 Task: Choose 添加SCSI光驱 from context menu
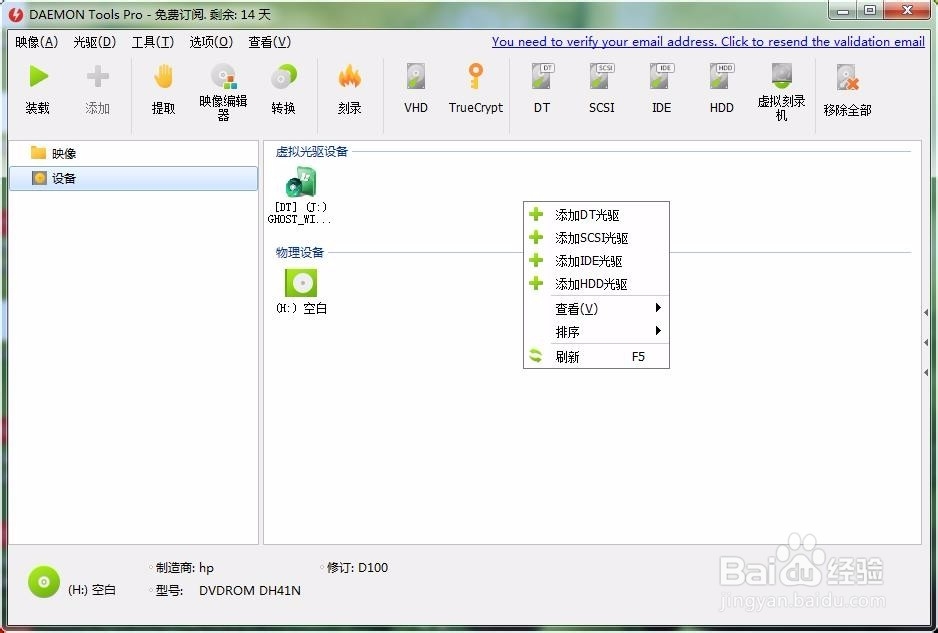(596, 238)
